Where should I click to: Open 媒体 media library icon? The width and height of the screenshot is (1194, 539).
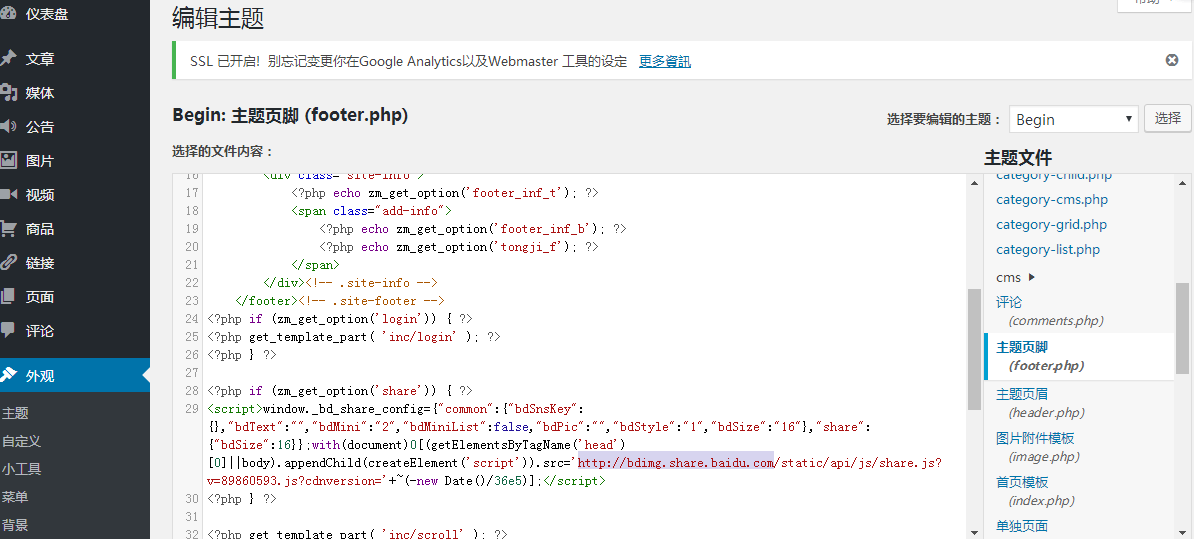(9, 93)
